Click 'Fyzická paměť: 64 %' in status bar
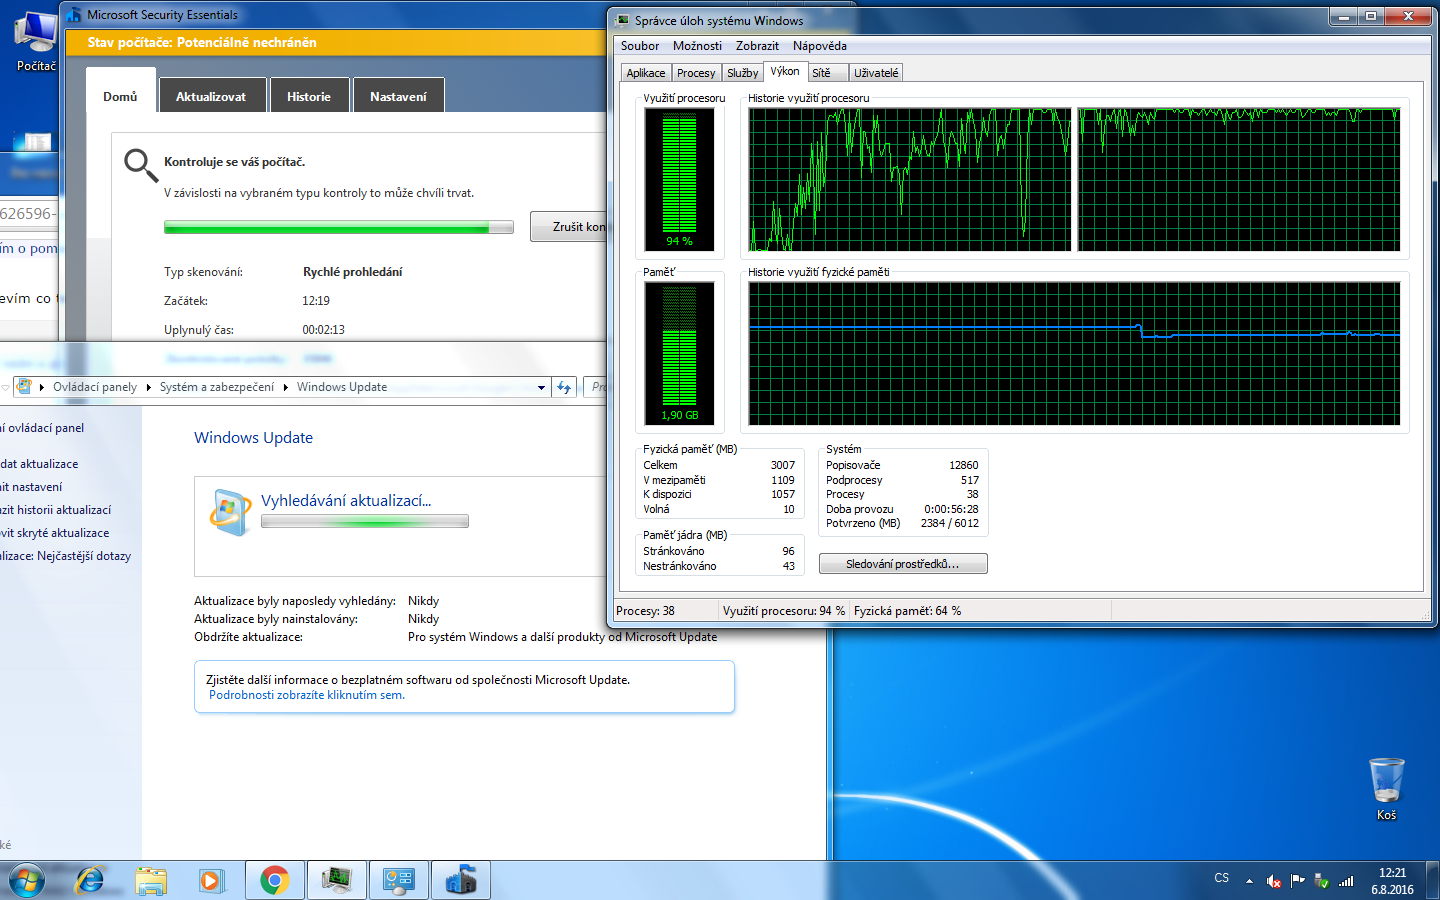This screenshot has height=900, width=1440. click(908, 611)
